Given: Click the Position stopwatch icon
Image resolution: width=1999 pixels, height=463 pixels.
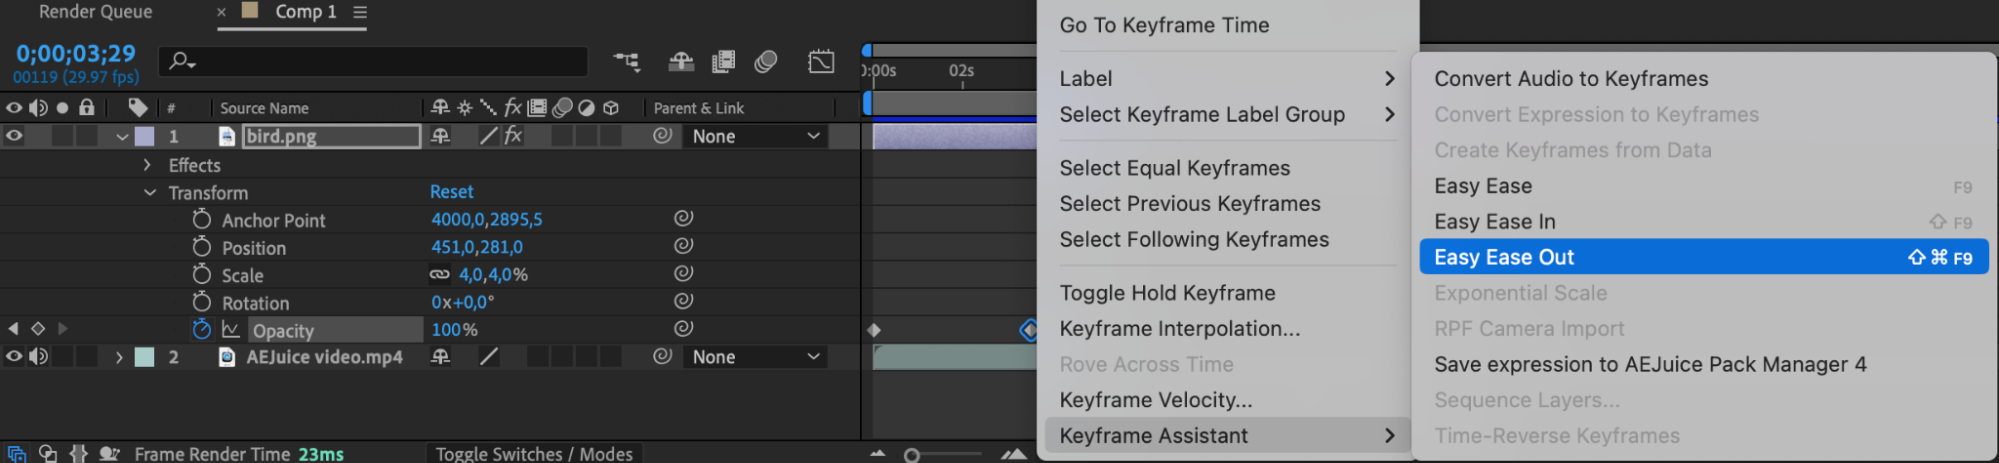Looking at the screenshot, I should coord(202,247).
